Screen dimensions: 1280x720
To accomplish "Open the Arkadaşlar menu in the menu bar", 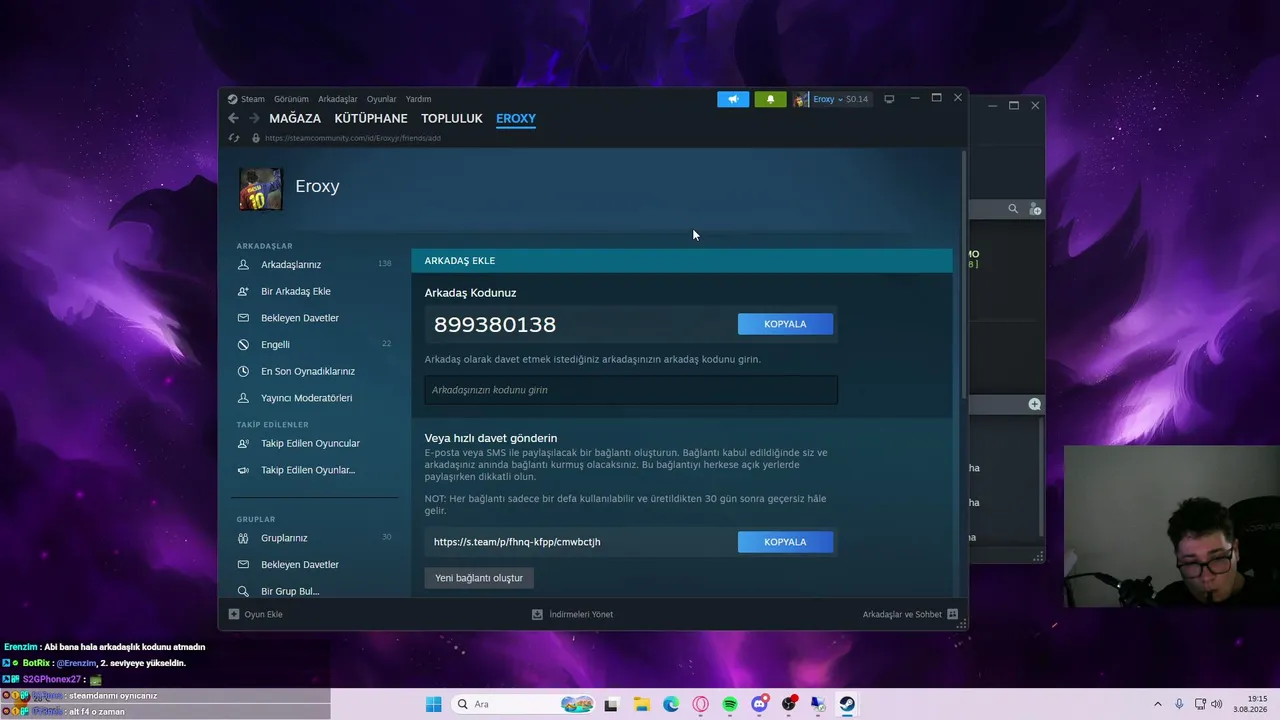I will click(338, 99).
